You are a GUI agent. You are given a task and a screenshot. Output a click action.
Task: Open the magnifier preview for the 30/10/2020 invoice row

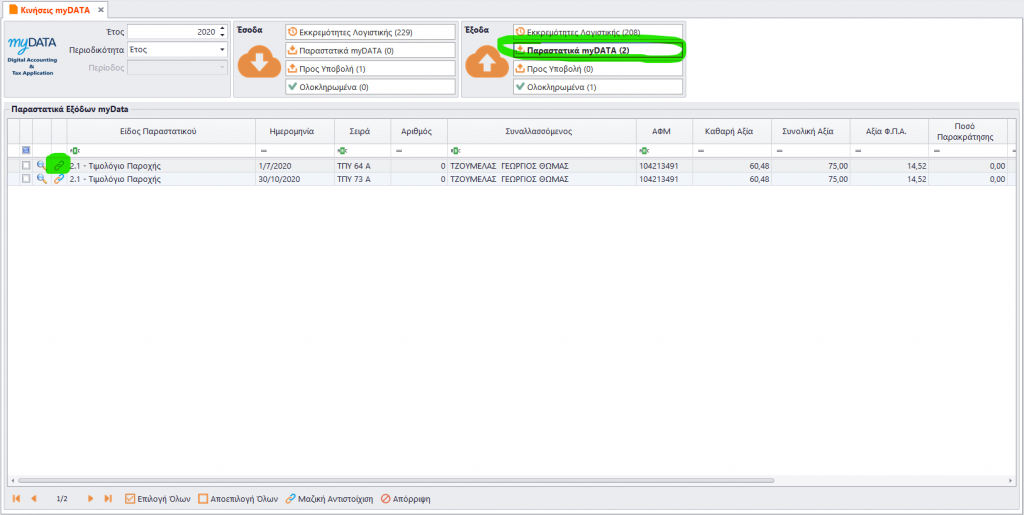pyautogui.click(x=41, y=179)
